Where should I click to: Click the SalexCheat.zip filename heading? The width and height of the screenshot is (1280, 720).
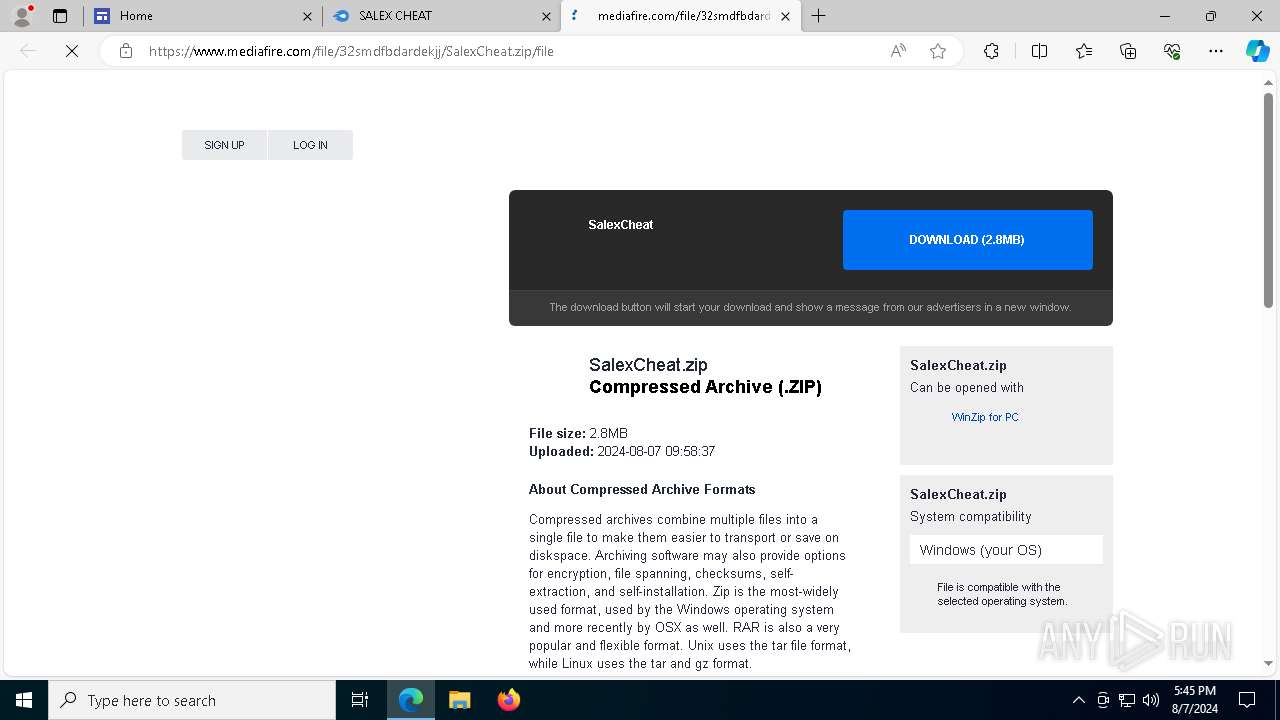coord(648,365)
